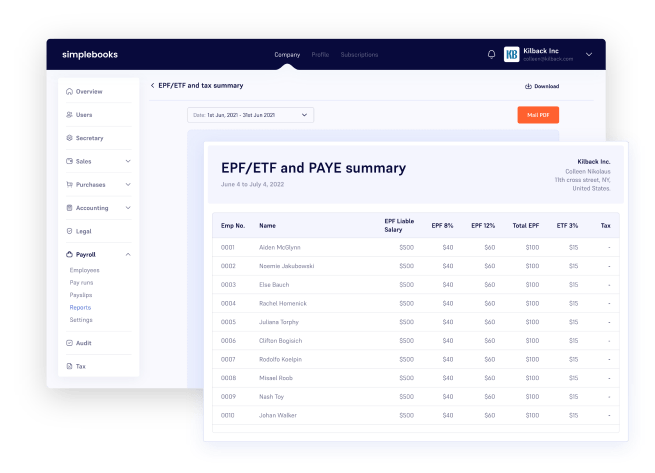The width and height of the screenshot is (655, 473).
Task: Open the account dropdown chevron in header
Action: [x=588, y=55]
